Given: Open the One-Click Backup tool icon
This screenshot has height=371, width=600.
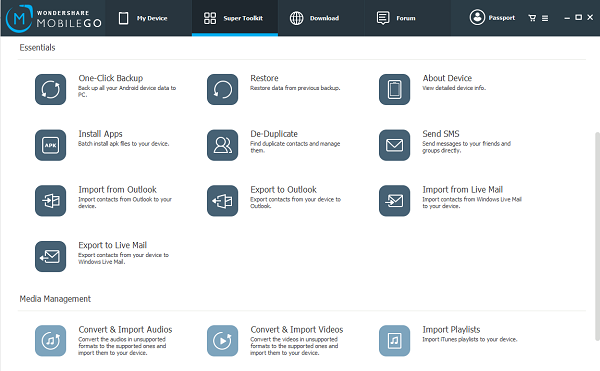Looking at the screenshot, I should pyautogui.click(x=51, y=89).
